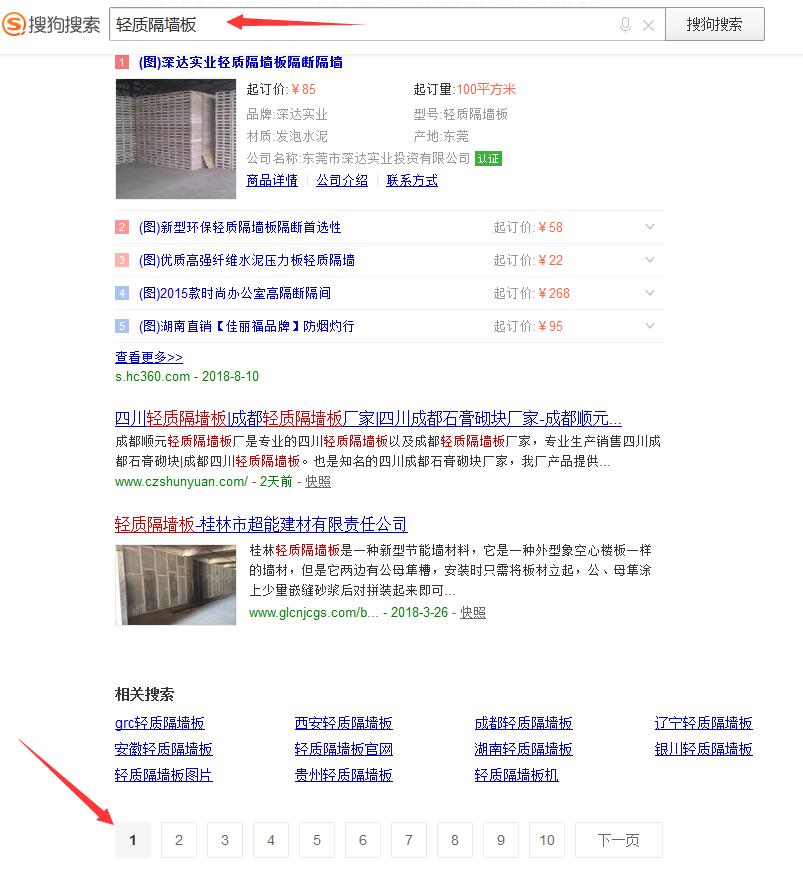Expand the ¥268 office partition listing
The height and width of the screenshot is (887, 803).
650,293
